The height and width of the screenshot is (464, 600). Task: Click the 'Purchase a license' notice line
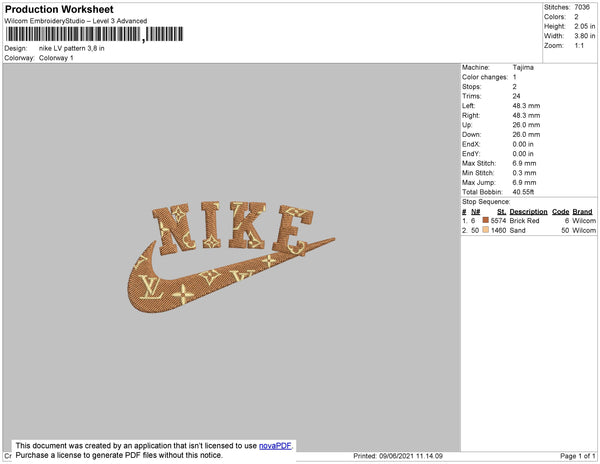pyautogui.click(x=119, y=455)
